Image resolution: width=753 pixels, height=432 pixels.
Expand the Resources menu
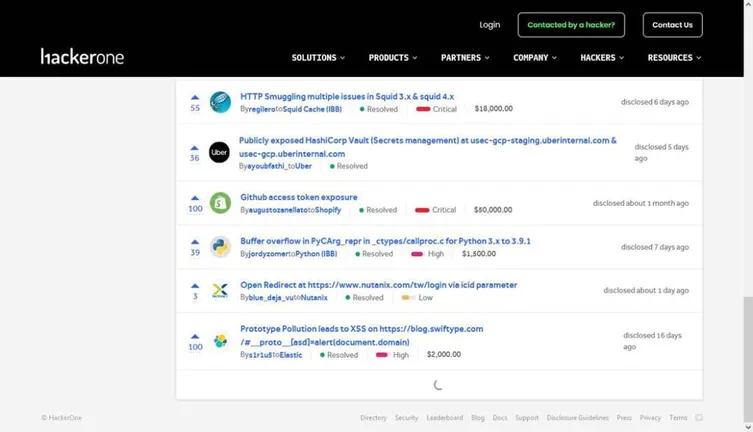(674, 58)
